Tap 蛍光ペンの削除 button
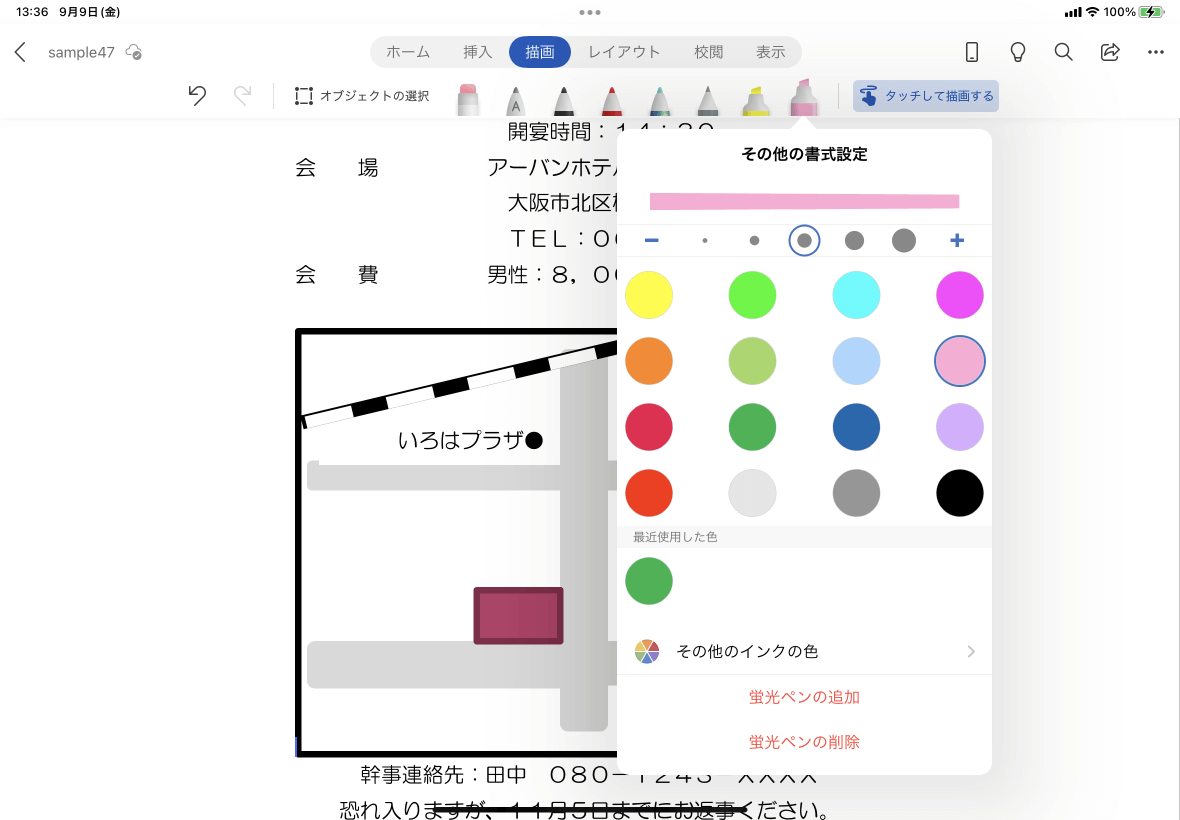1180x820 pixels. 804,743
